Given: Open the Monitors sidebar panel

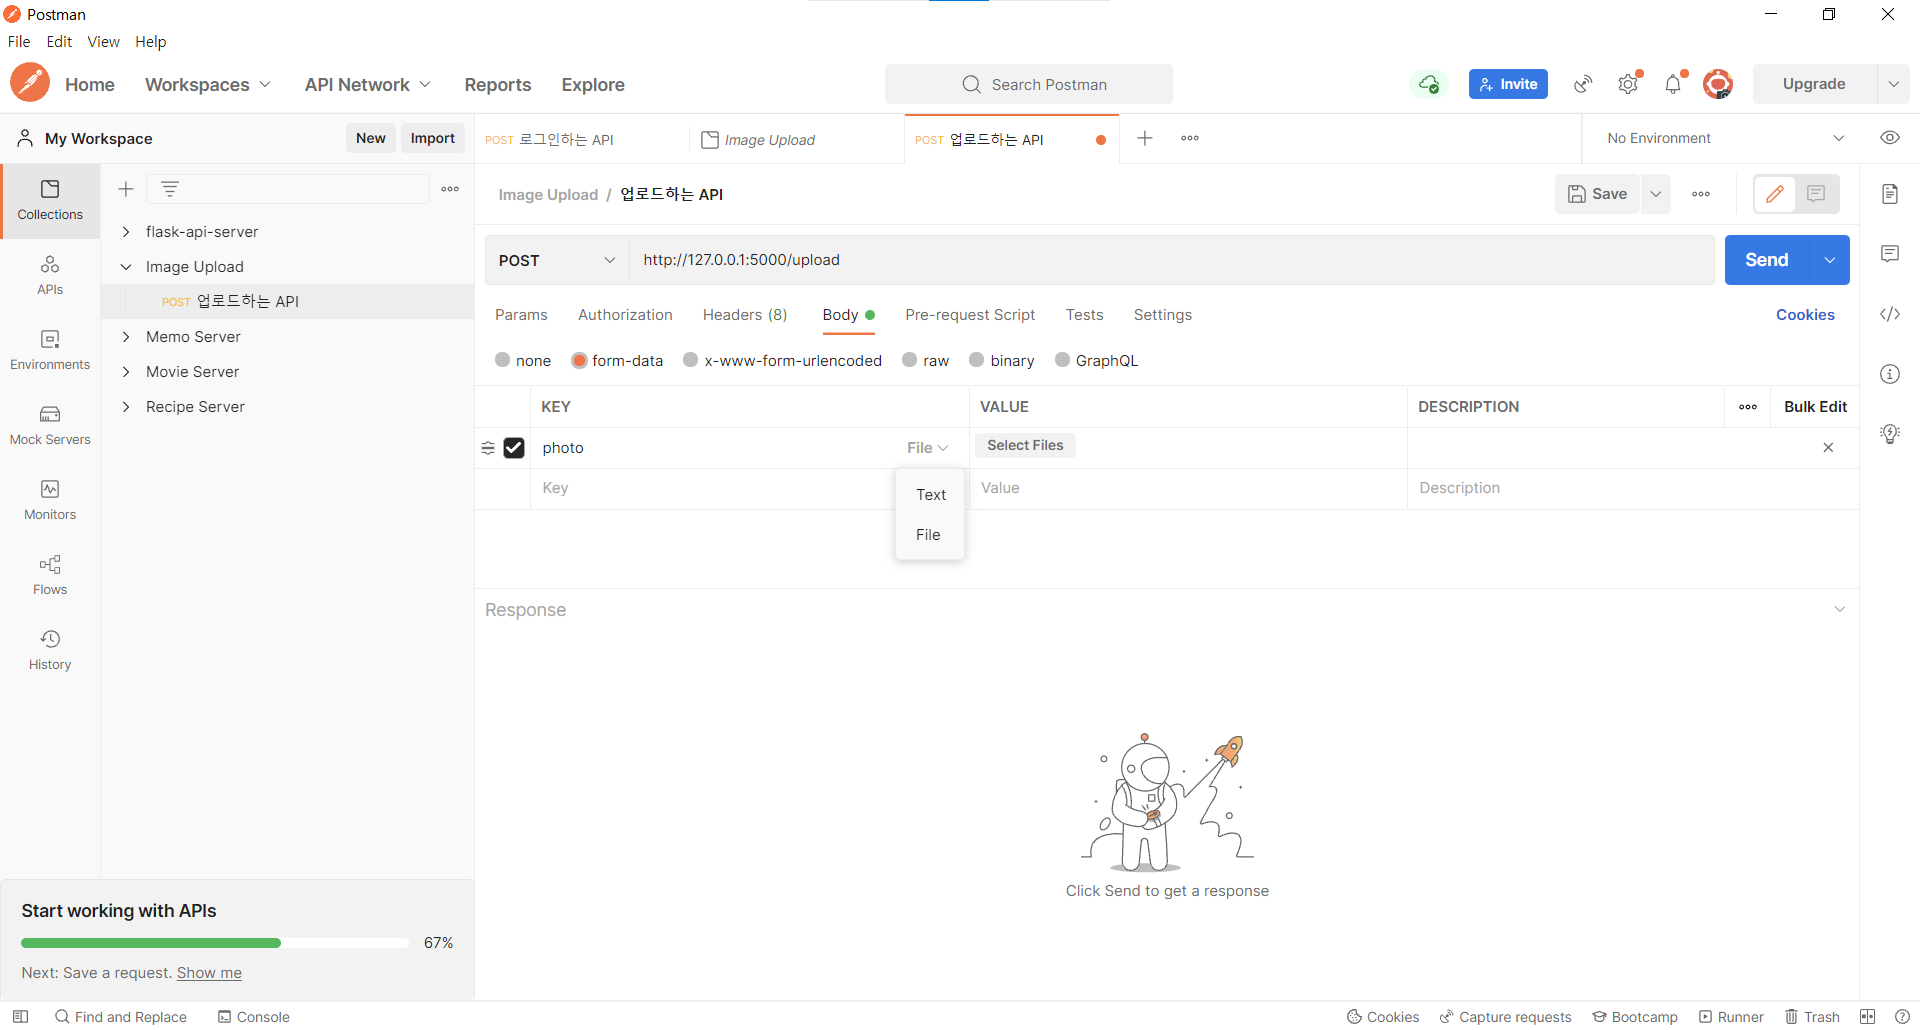Looking at the screenshot, I should 50,500.
